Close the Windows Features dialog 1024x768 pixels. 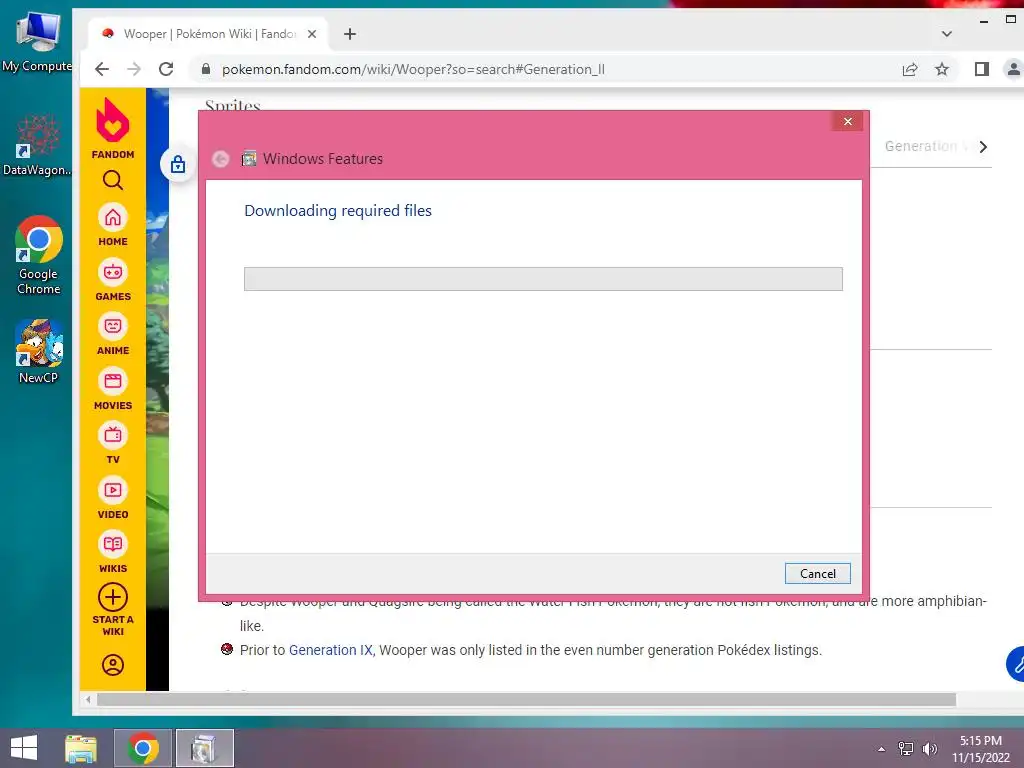(x=848, y=121)
